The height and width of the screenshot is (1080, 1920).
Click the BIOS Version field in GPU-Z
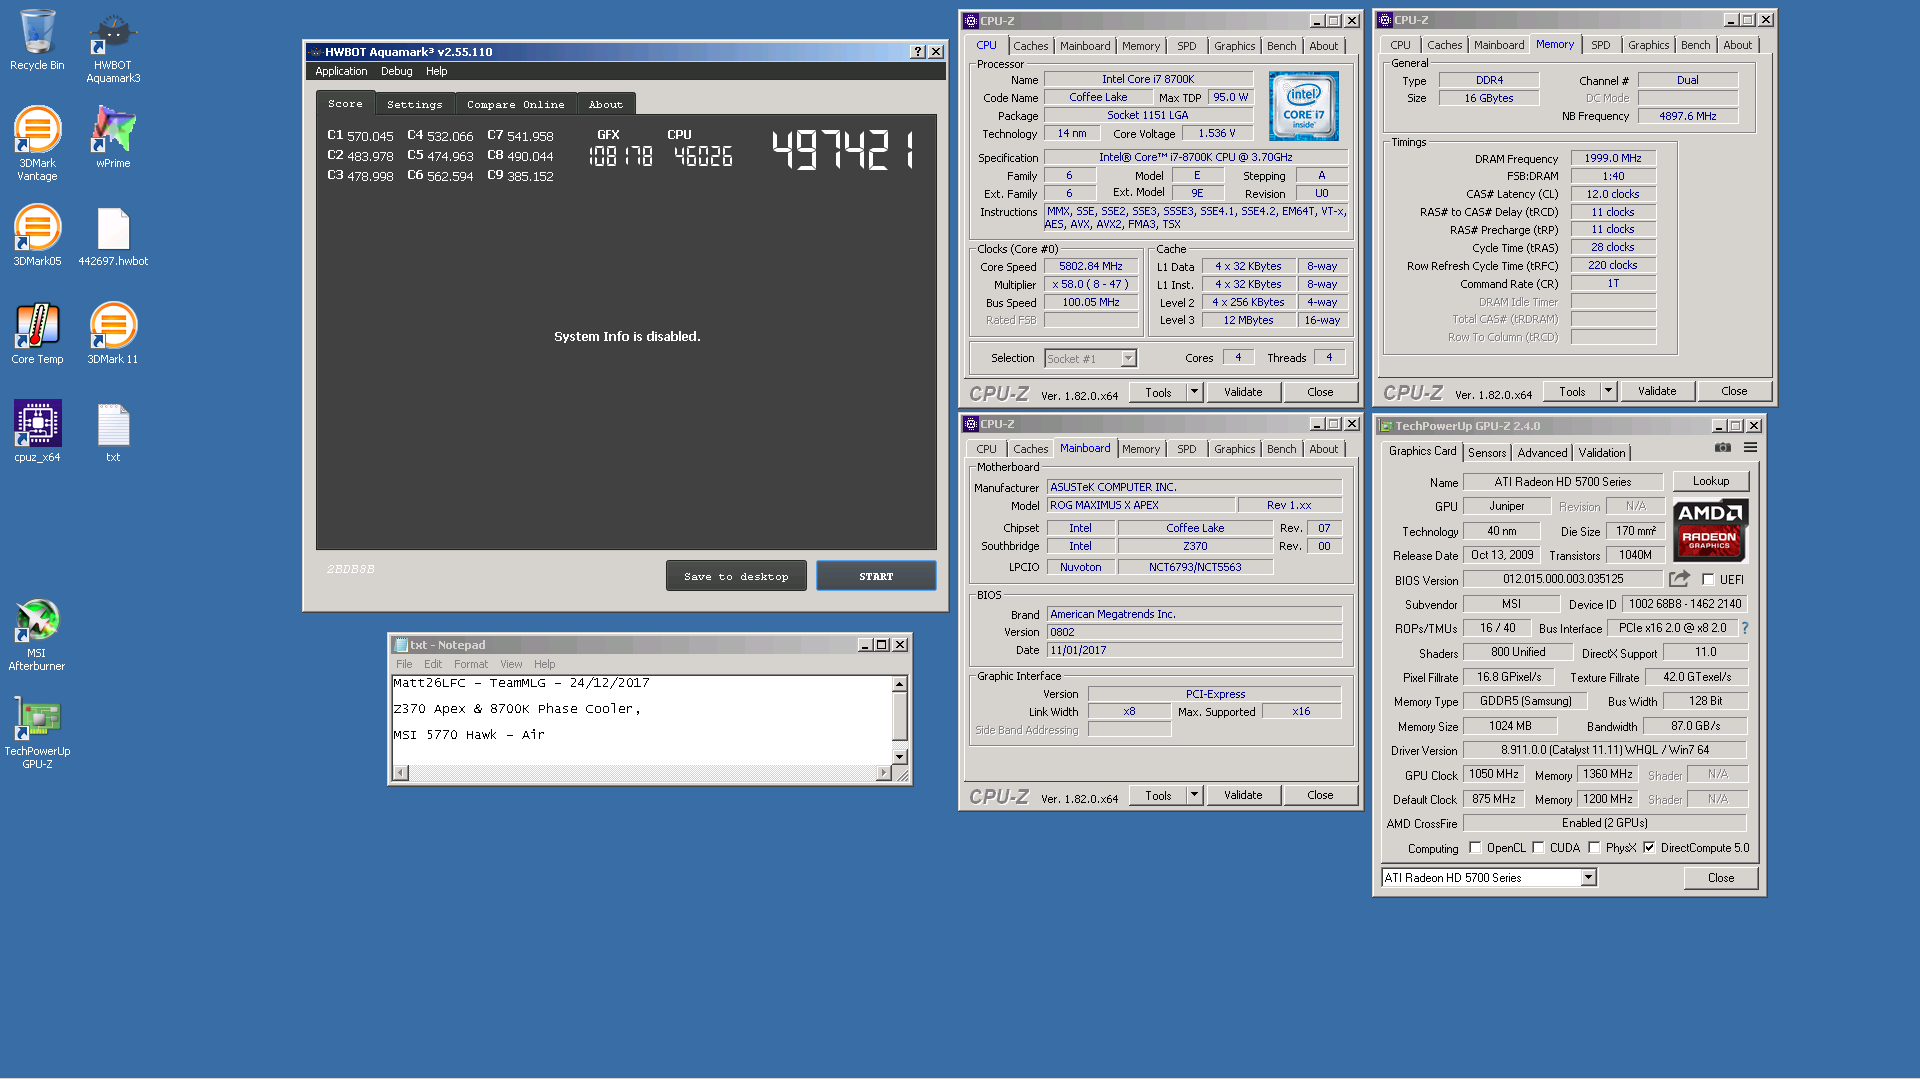1563,579
